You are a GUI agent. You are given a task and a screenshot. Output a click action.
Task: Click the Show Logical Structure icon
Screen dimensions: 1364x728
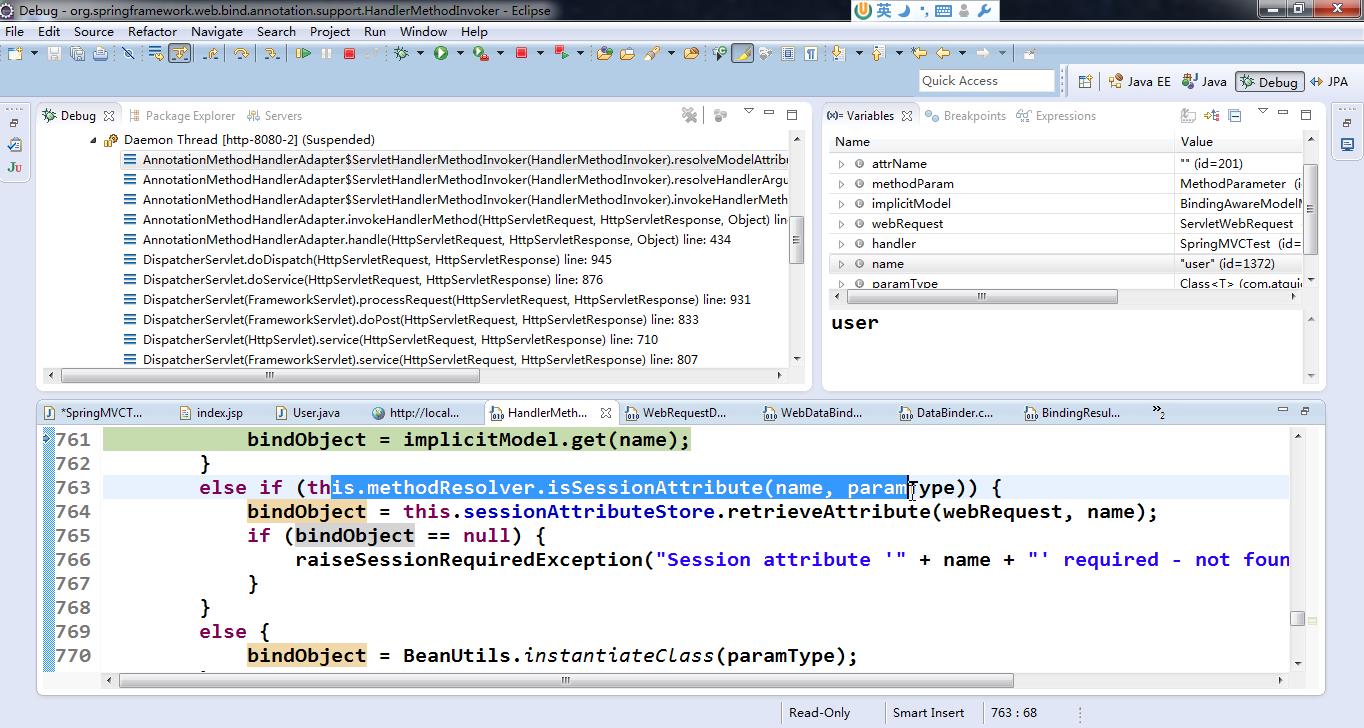(x=1211, y=115)
